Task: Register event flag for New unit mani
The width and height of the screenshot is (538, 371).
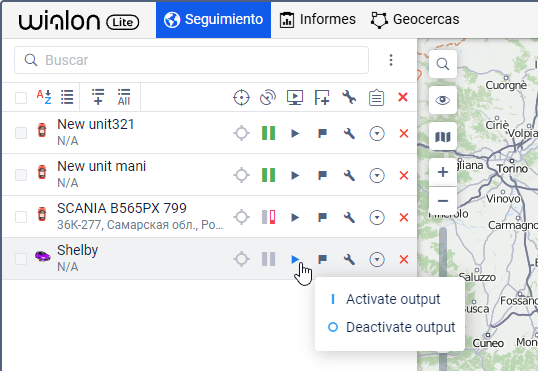Action: point(322,175)
